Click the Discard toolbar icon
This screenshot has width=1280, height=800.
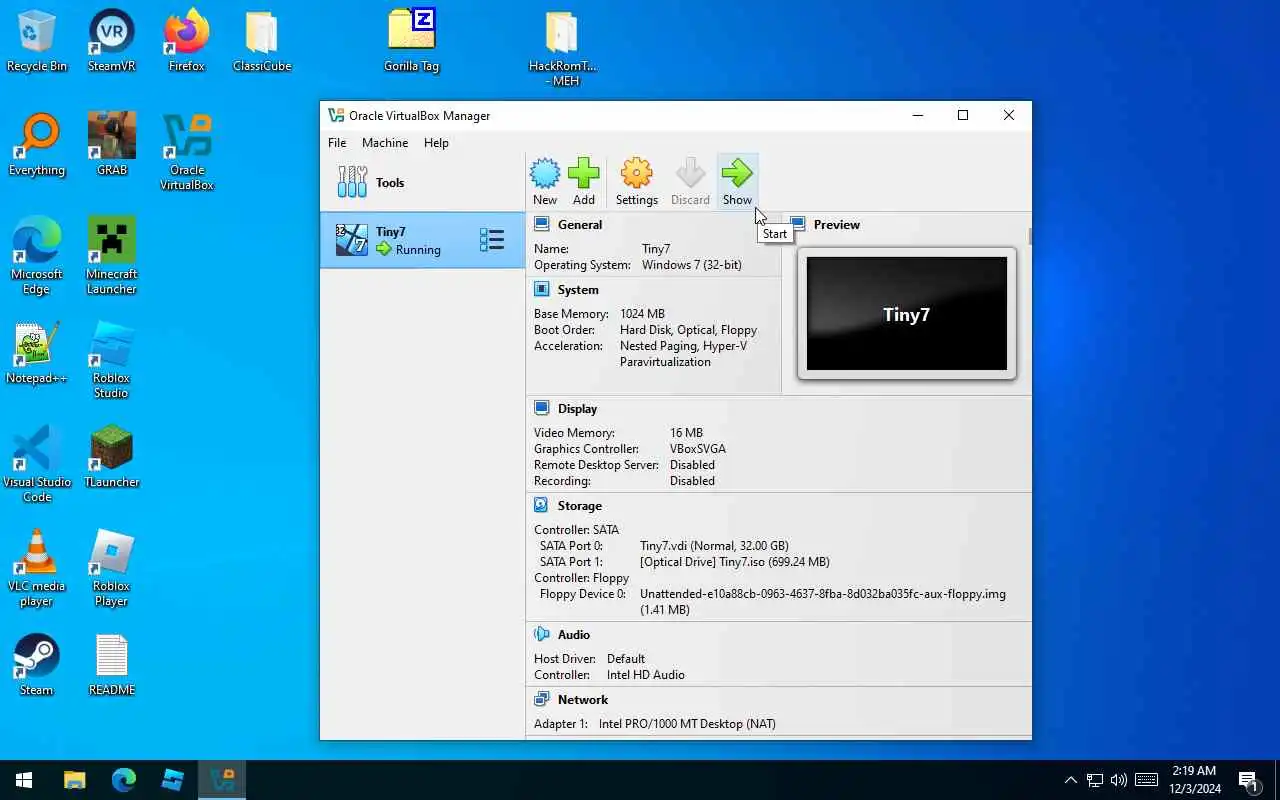[690, 182]
